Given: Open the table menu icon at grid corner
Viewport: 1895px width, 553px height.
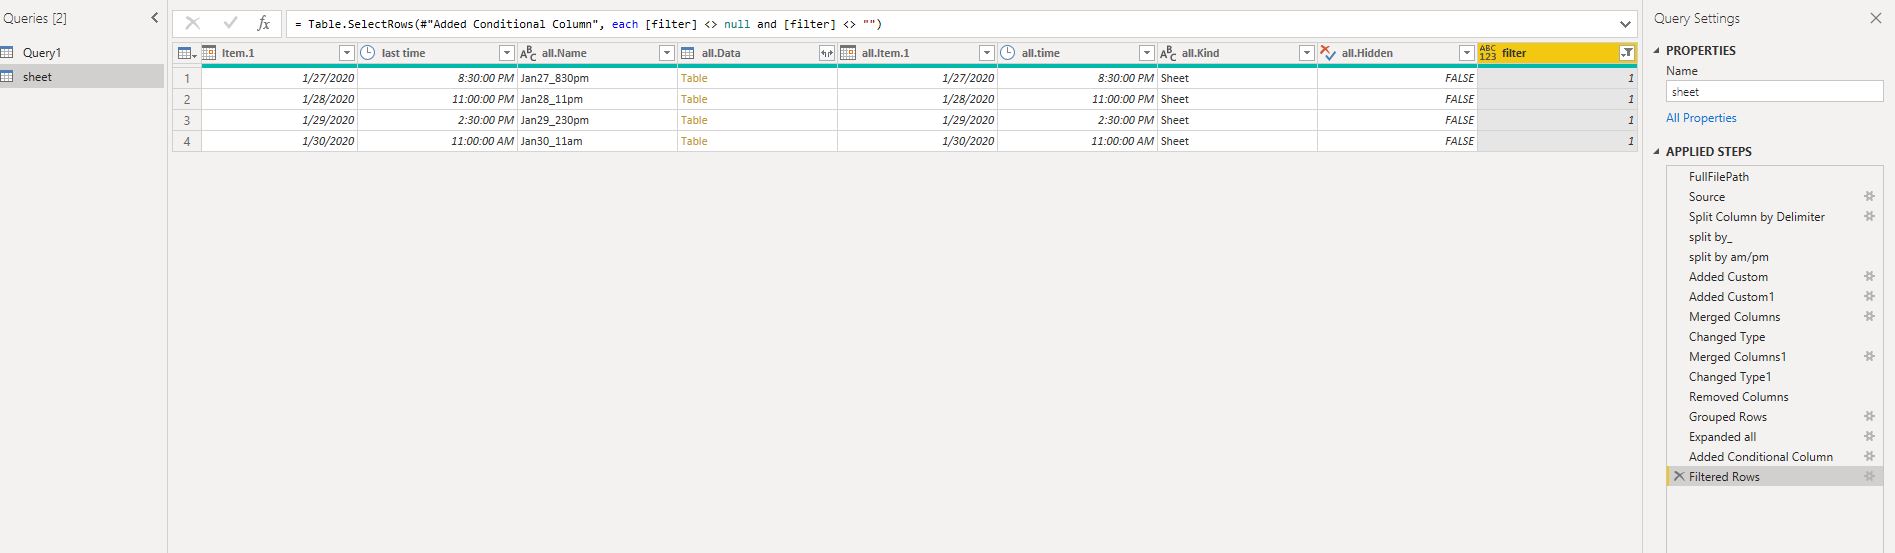Looking at the screenshot, I should pos(187,53).
